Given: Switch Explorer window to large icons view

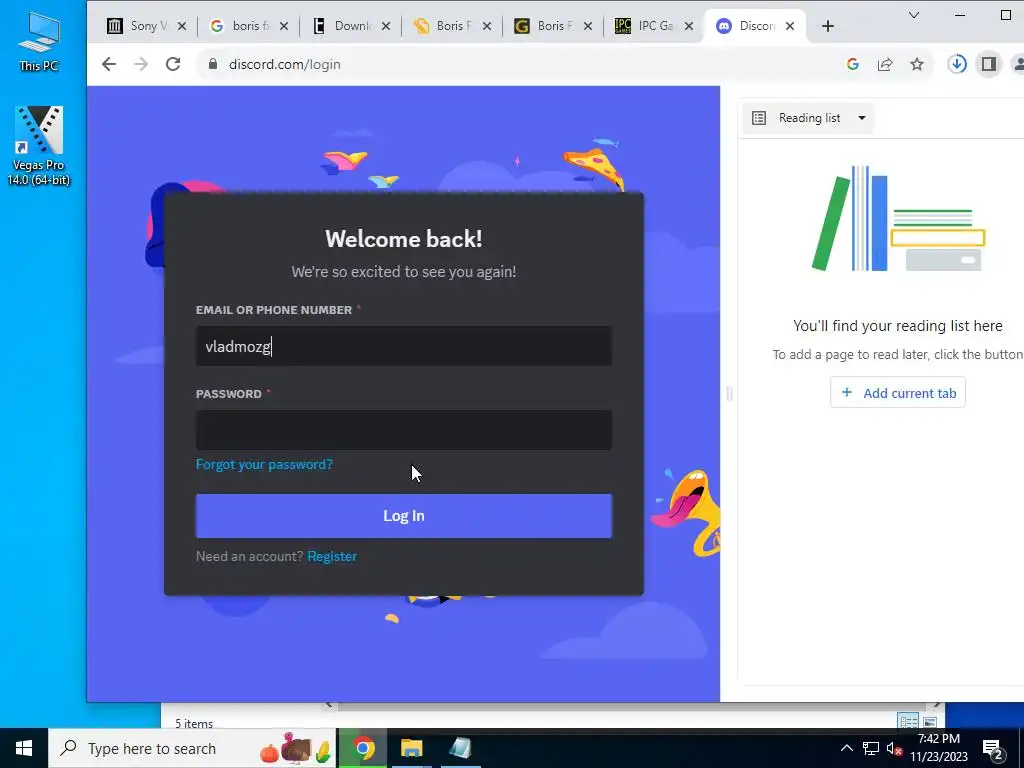Looking at the screenshot, I should (930, 722).
